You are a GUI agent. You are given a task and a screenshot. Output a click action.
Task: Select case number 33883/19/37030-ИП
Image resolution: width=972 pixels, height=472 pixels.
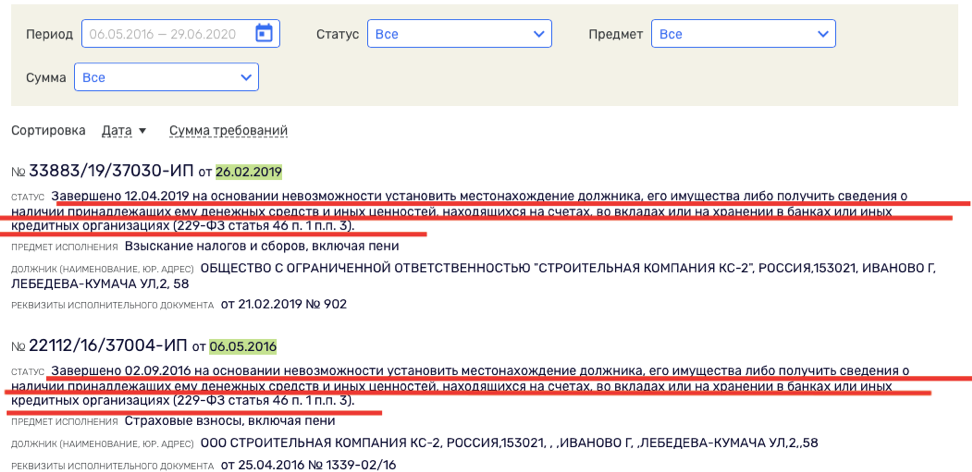(112, 171)
